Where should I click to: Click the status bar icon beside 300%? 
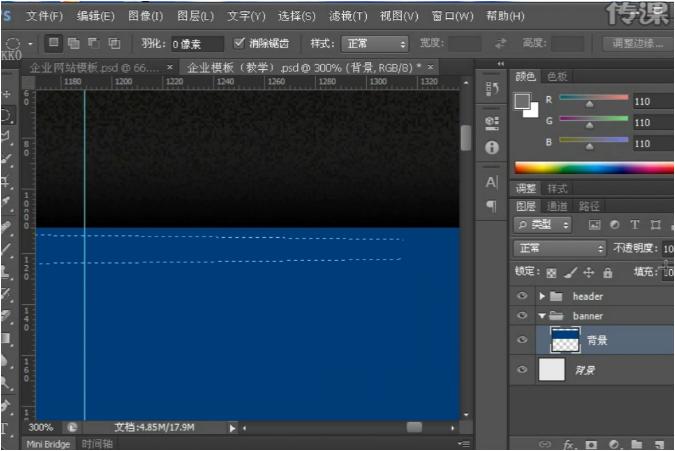click(x=72, y=427)
